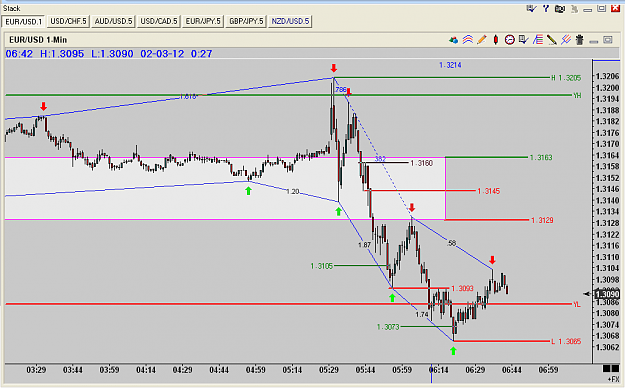The height and width of the screenshot is (388, 625).
Task: Click the black squares icon above +FX
Action: (610, 368)
